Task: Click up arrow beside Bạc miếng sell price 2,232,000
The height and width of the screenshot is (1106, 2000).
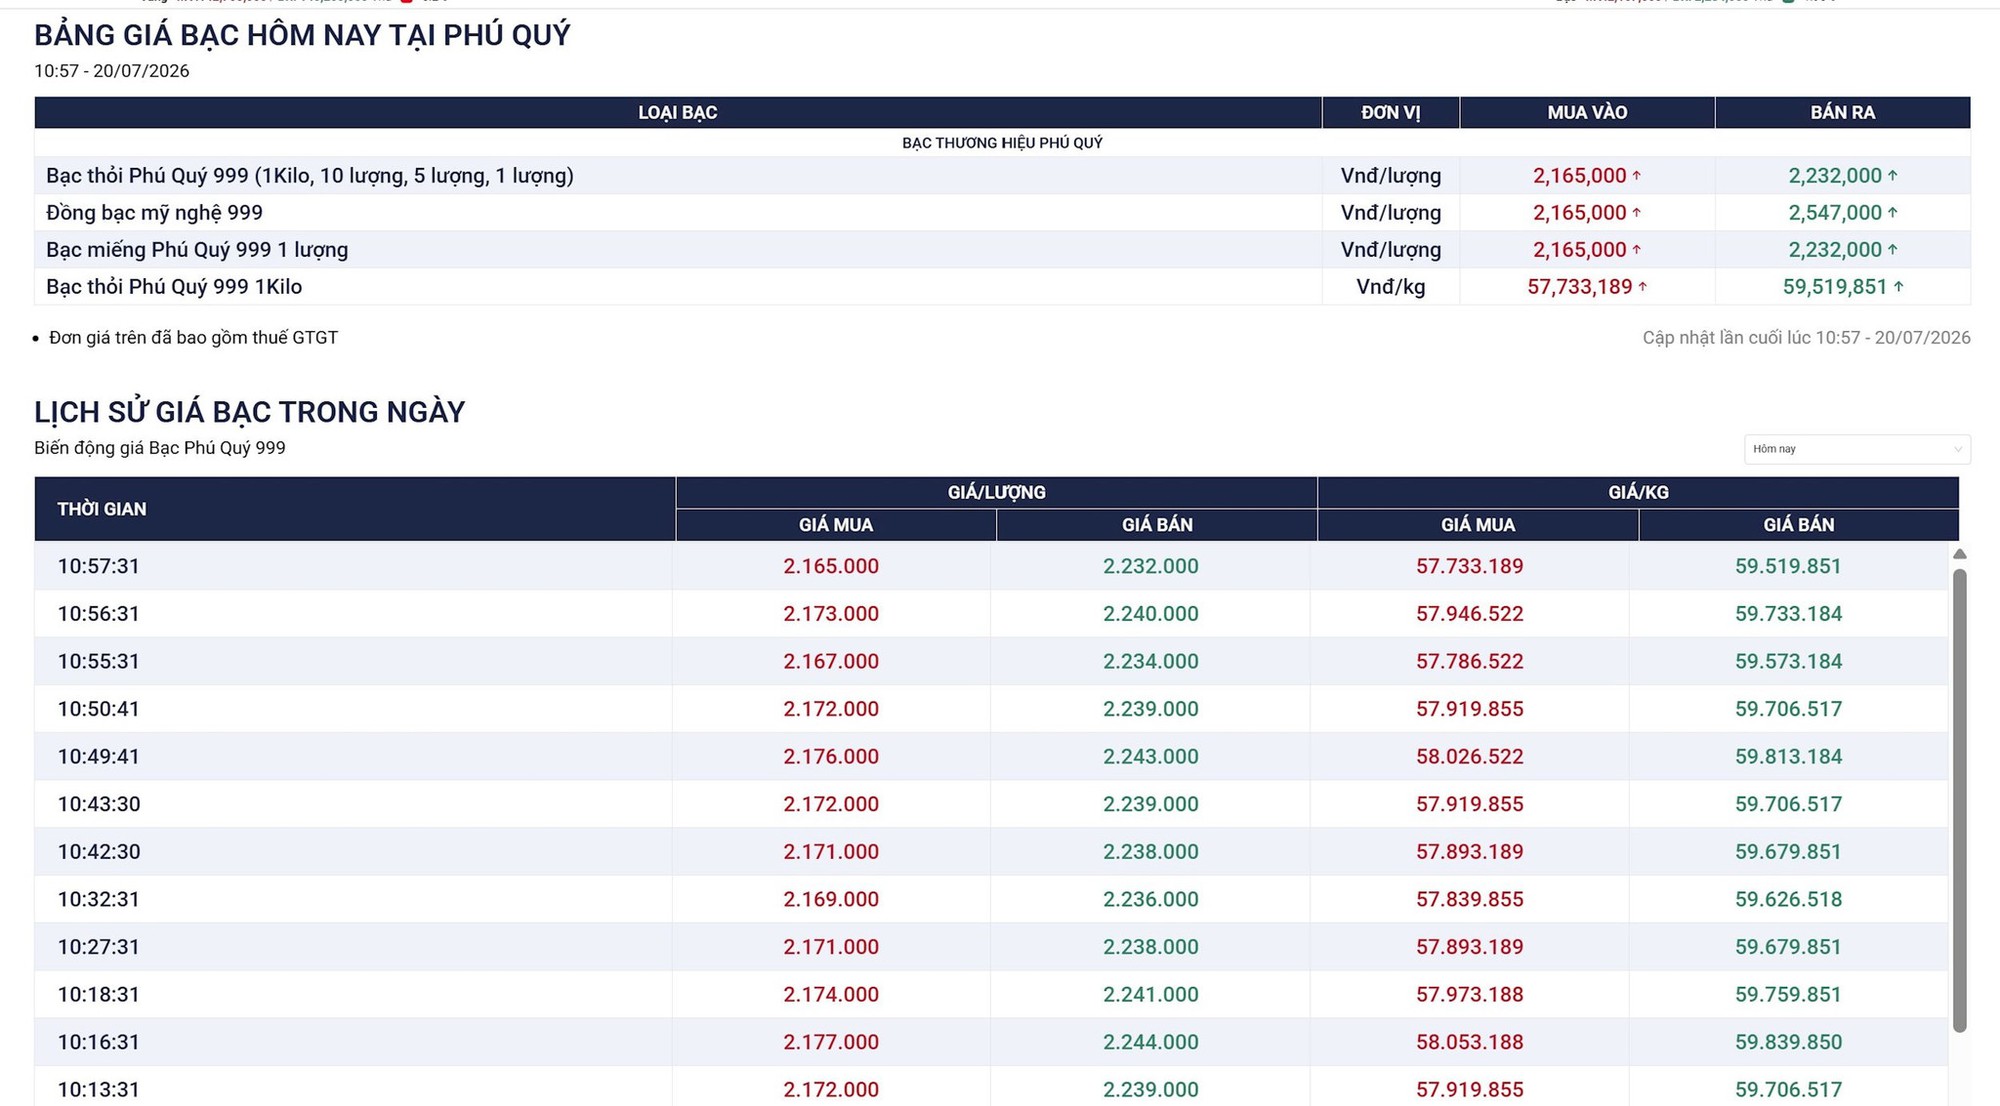Action: coord(1893,249)
